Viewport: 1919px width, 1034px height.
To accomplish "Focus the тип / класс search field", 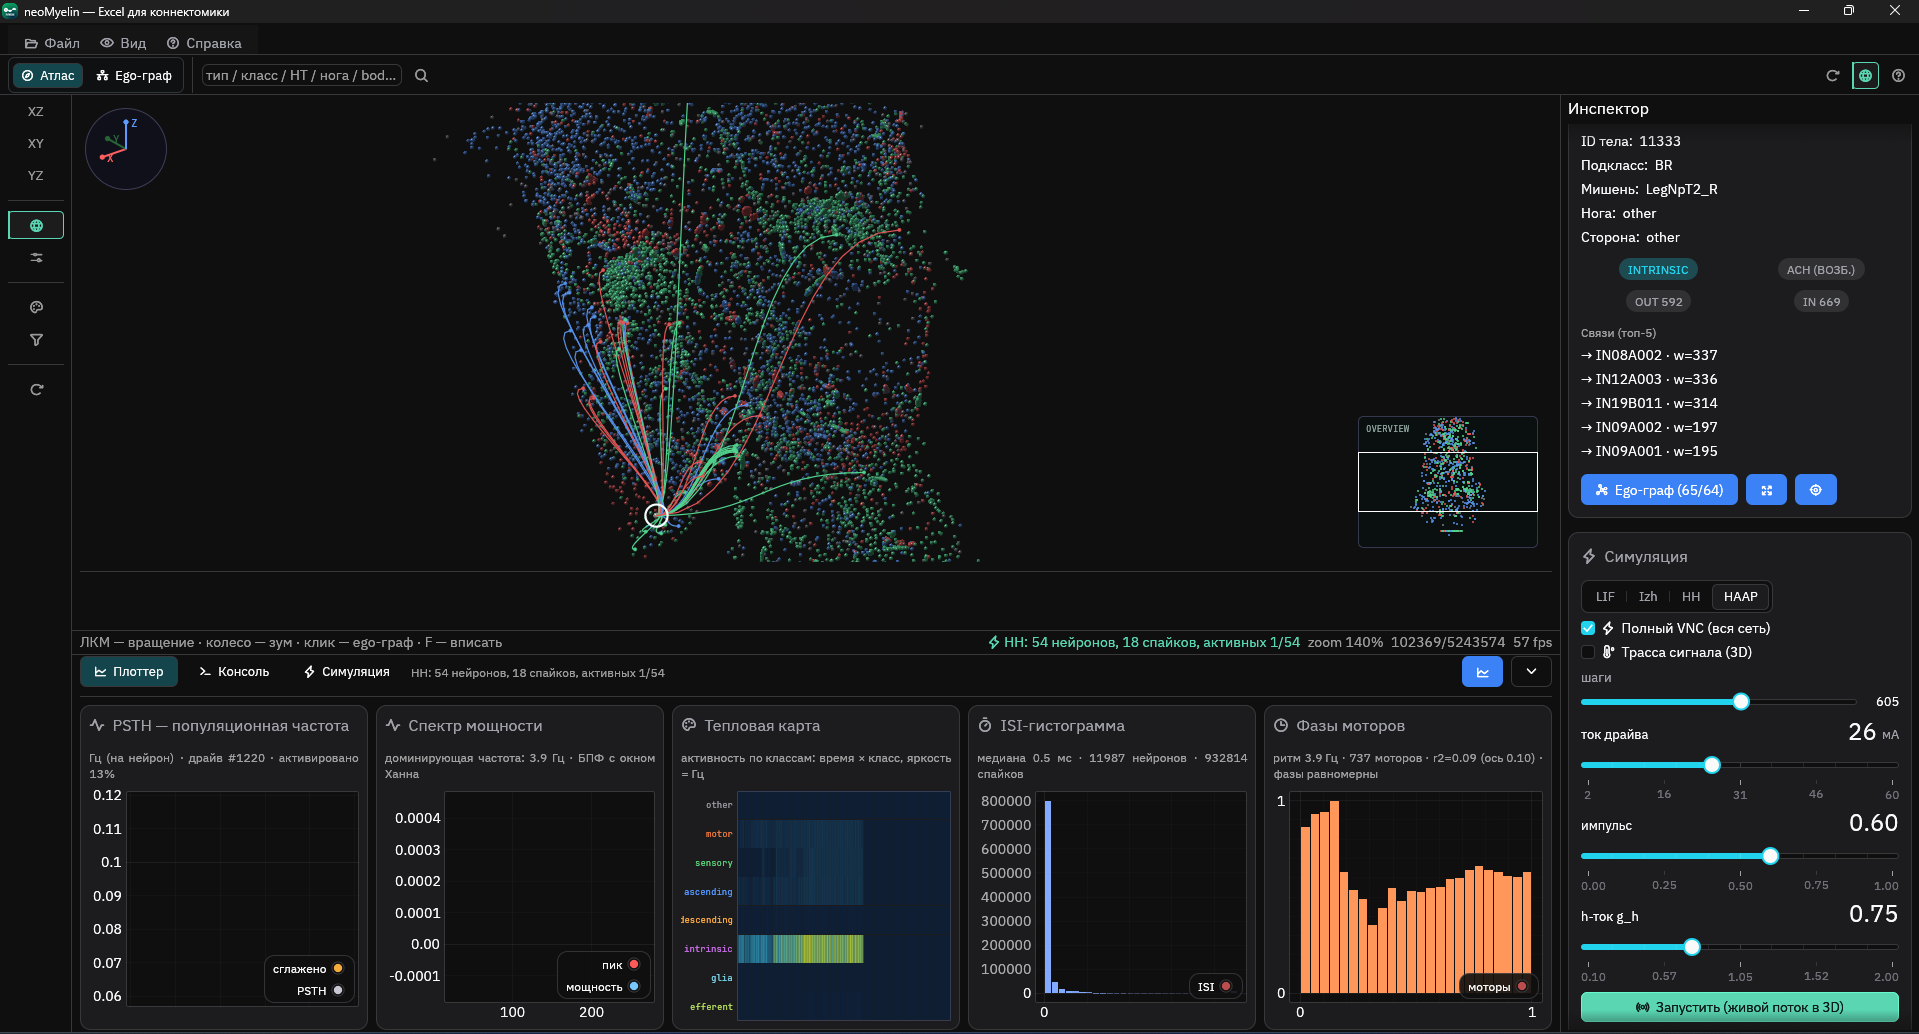I will click(x=301, y=75).
